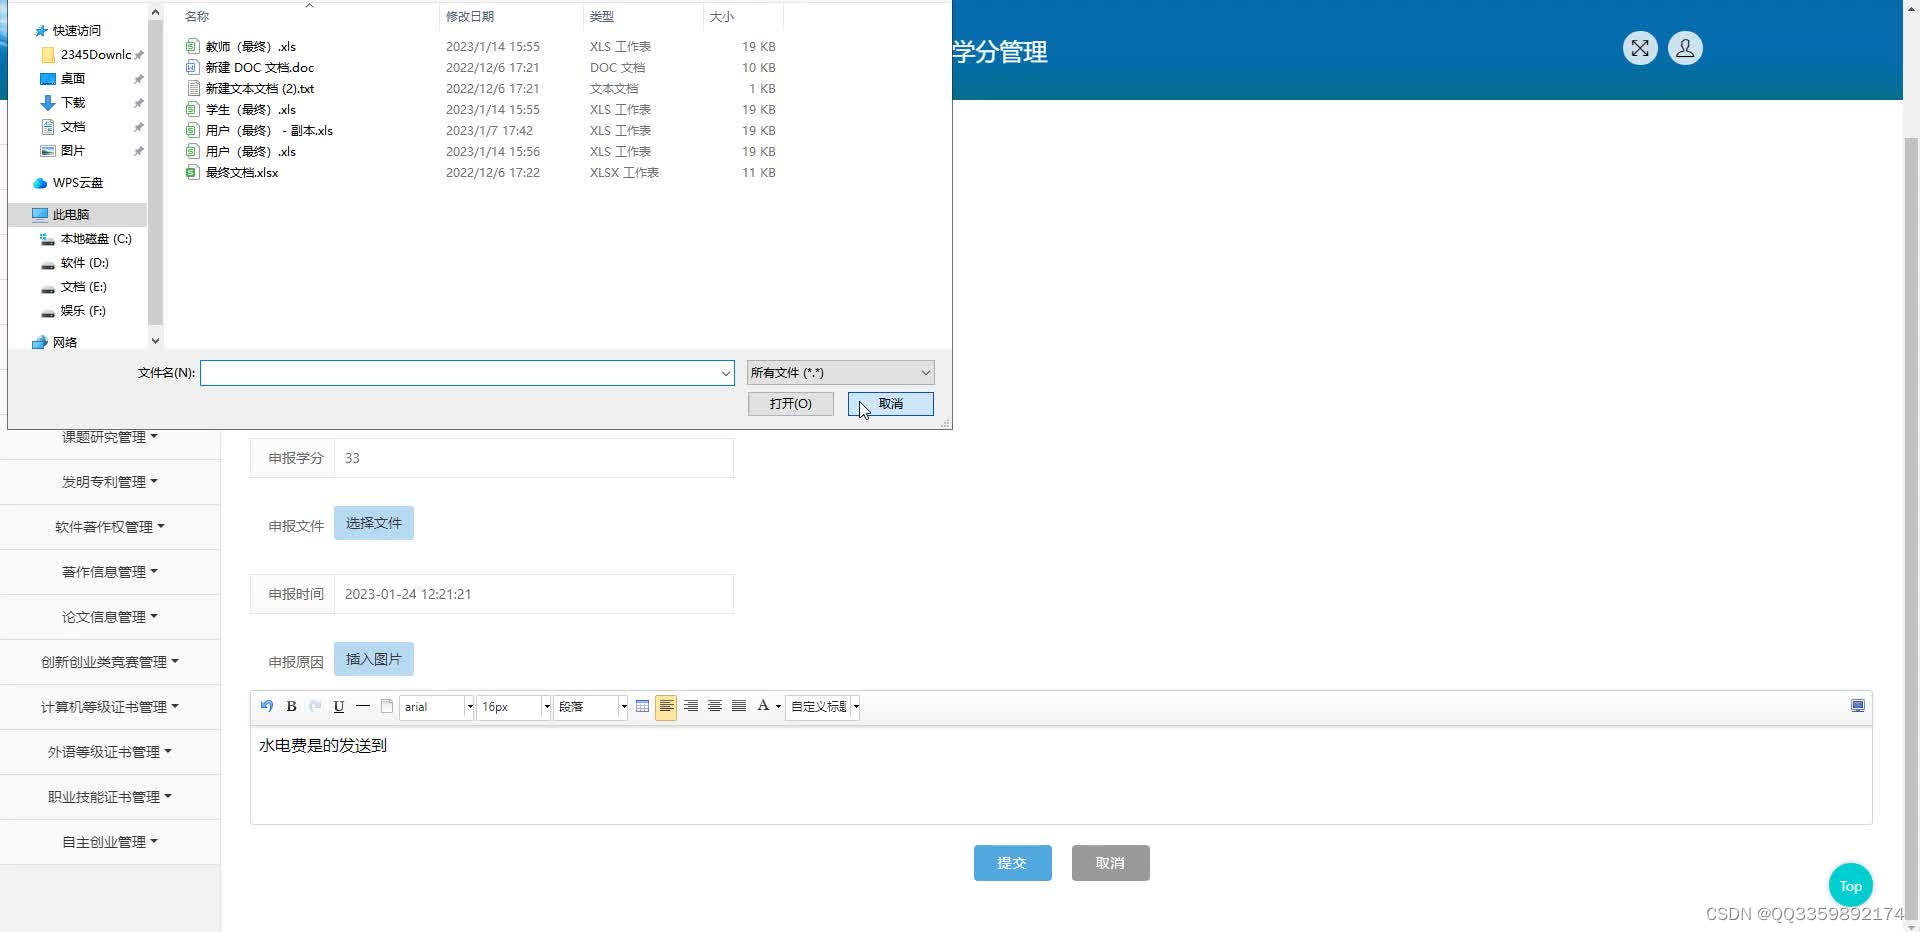Open 娱乐 (F:) drive
The width and height of the screenshot is (1920, 932).
[x=83, y=311]
